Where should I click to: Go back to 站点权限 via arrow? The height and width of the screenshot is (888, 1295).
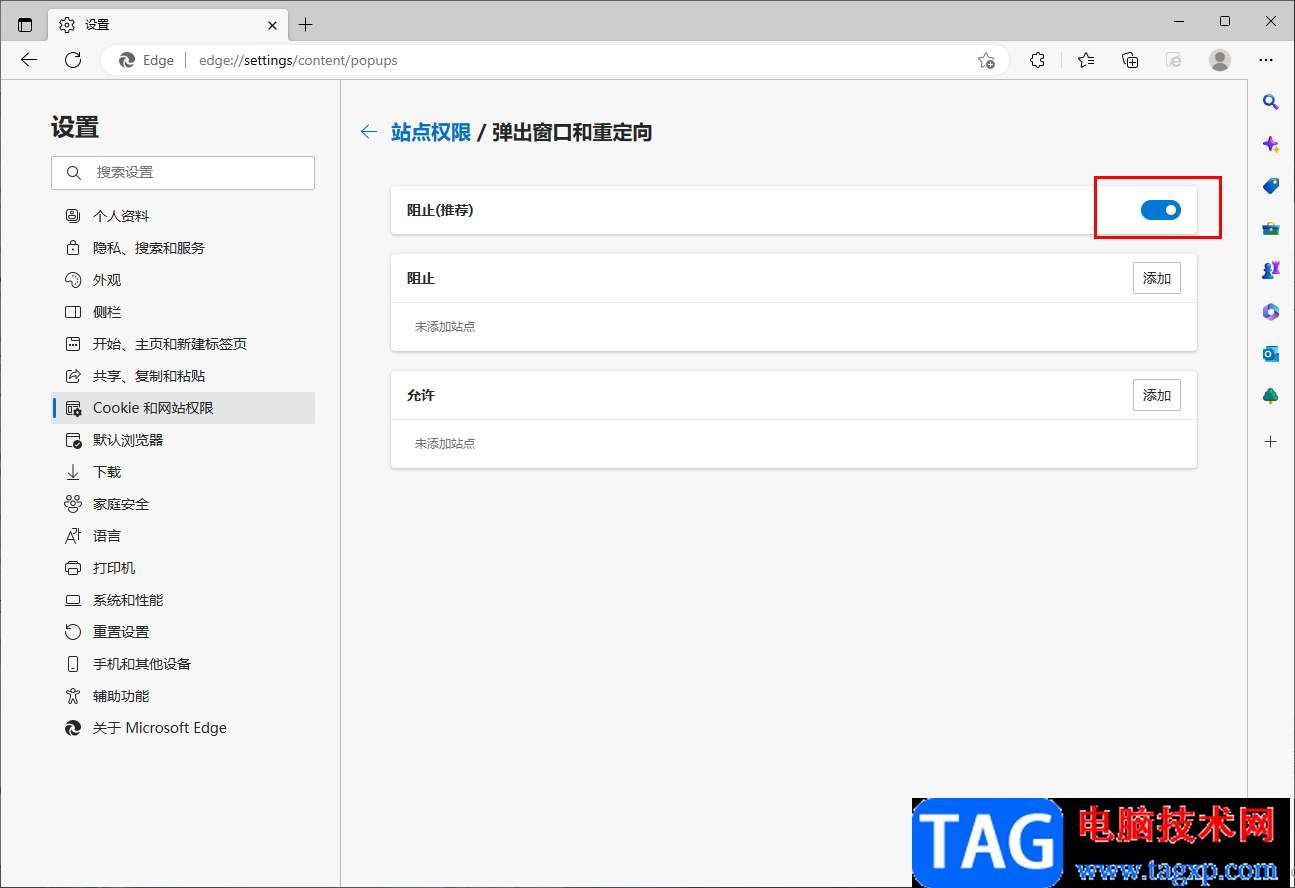tap(369, 132)
